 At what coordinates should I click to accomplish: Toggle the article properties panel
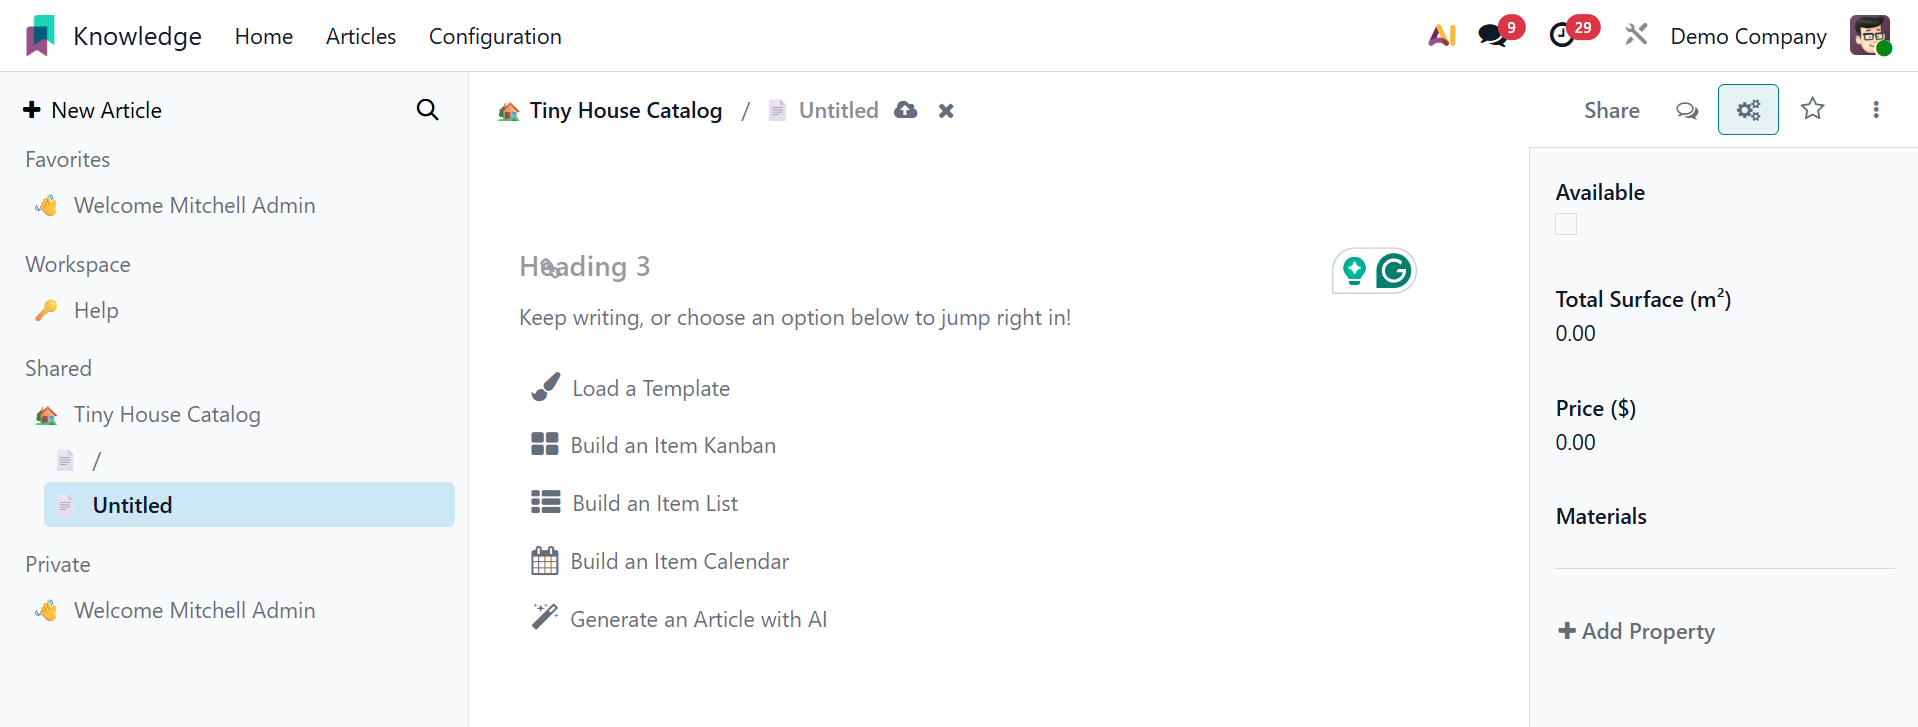[x=1747, y=110]
